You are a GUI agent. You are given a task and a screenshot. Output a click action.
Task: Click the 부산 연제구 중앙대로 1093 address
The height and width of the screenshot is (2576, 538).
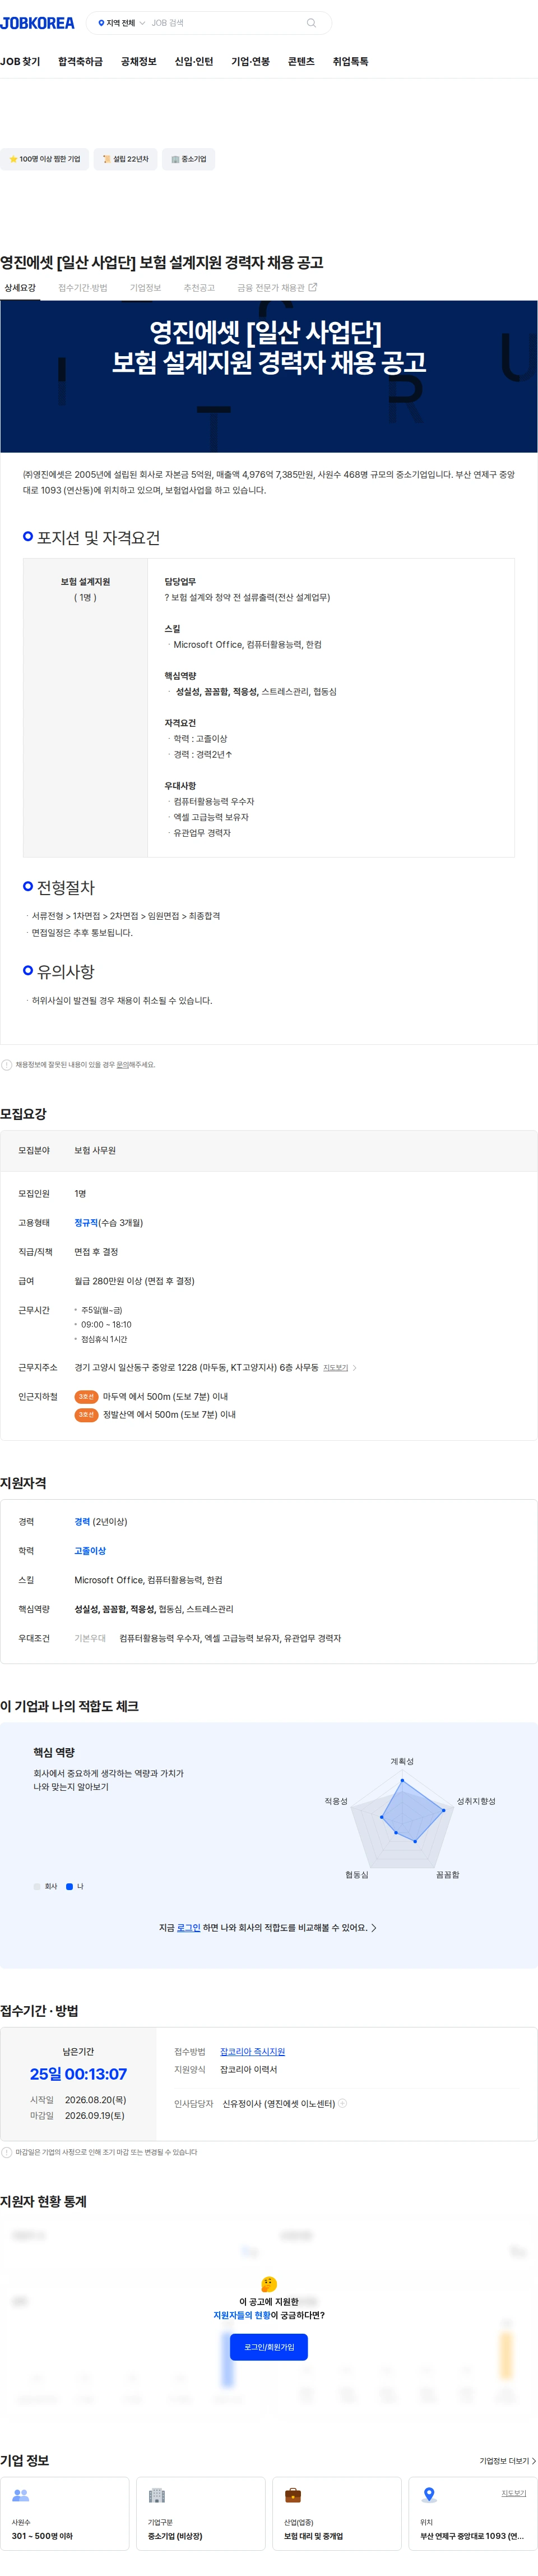tap(472, 2535)
